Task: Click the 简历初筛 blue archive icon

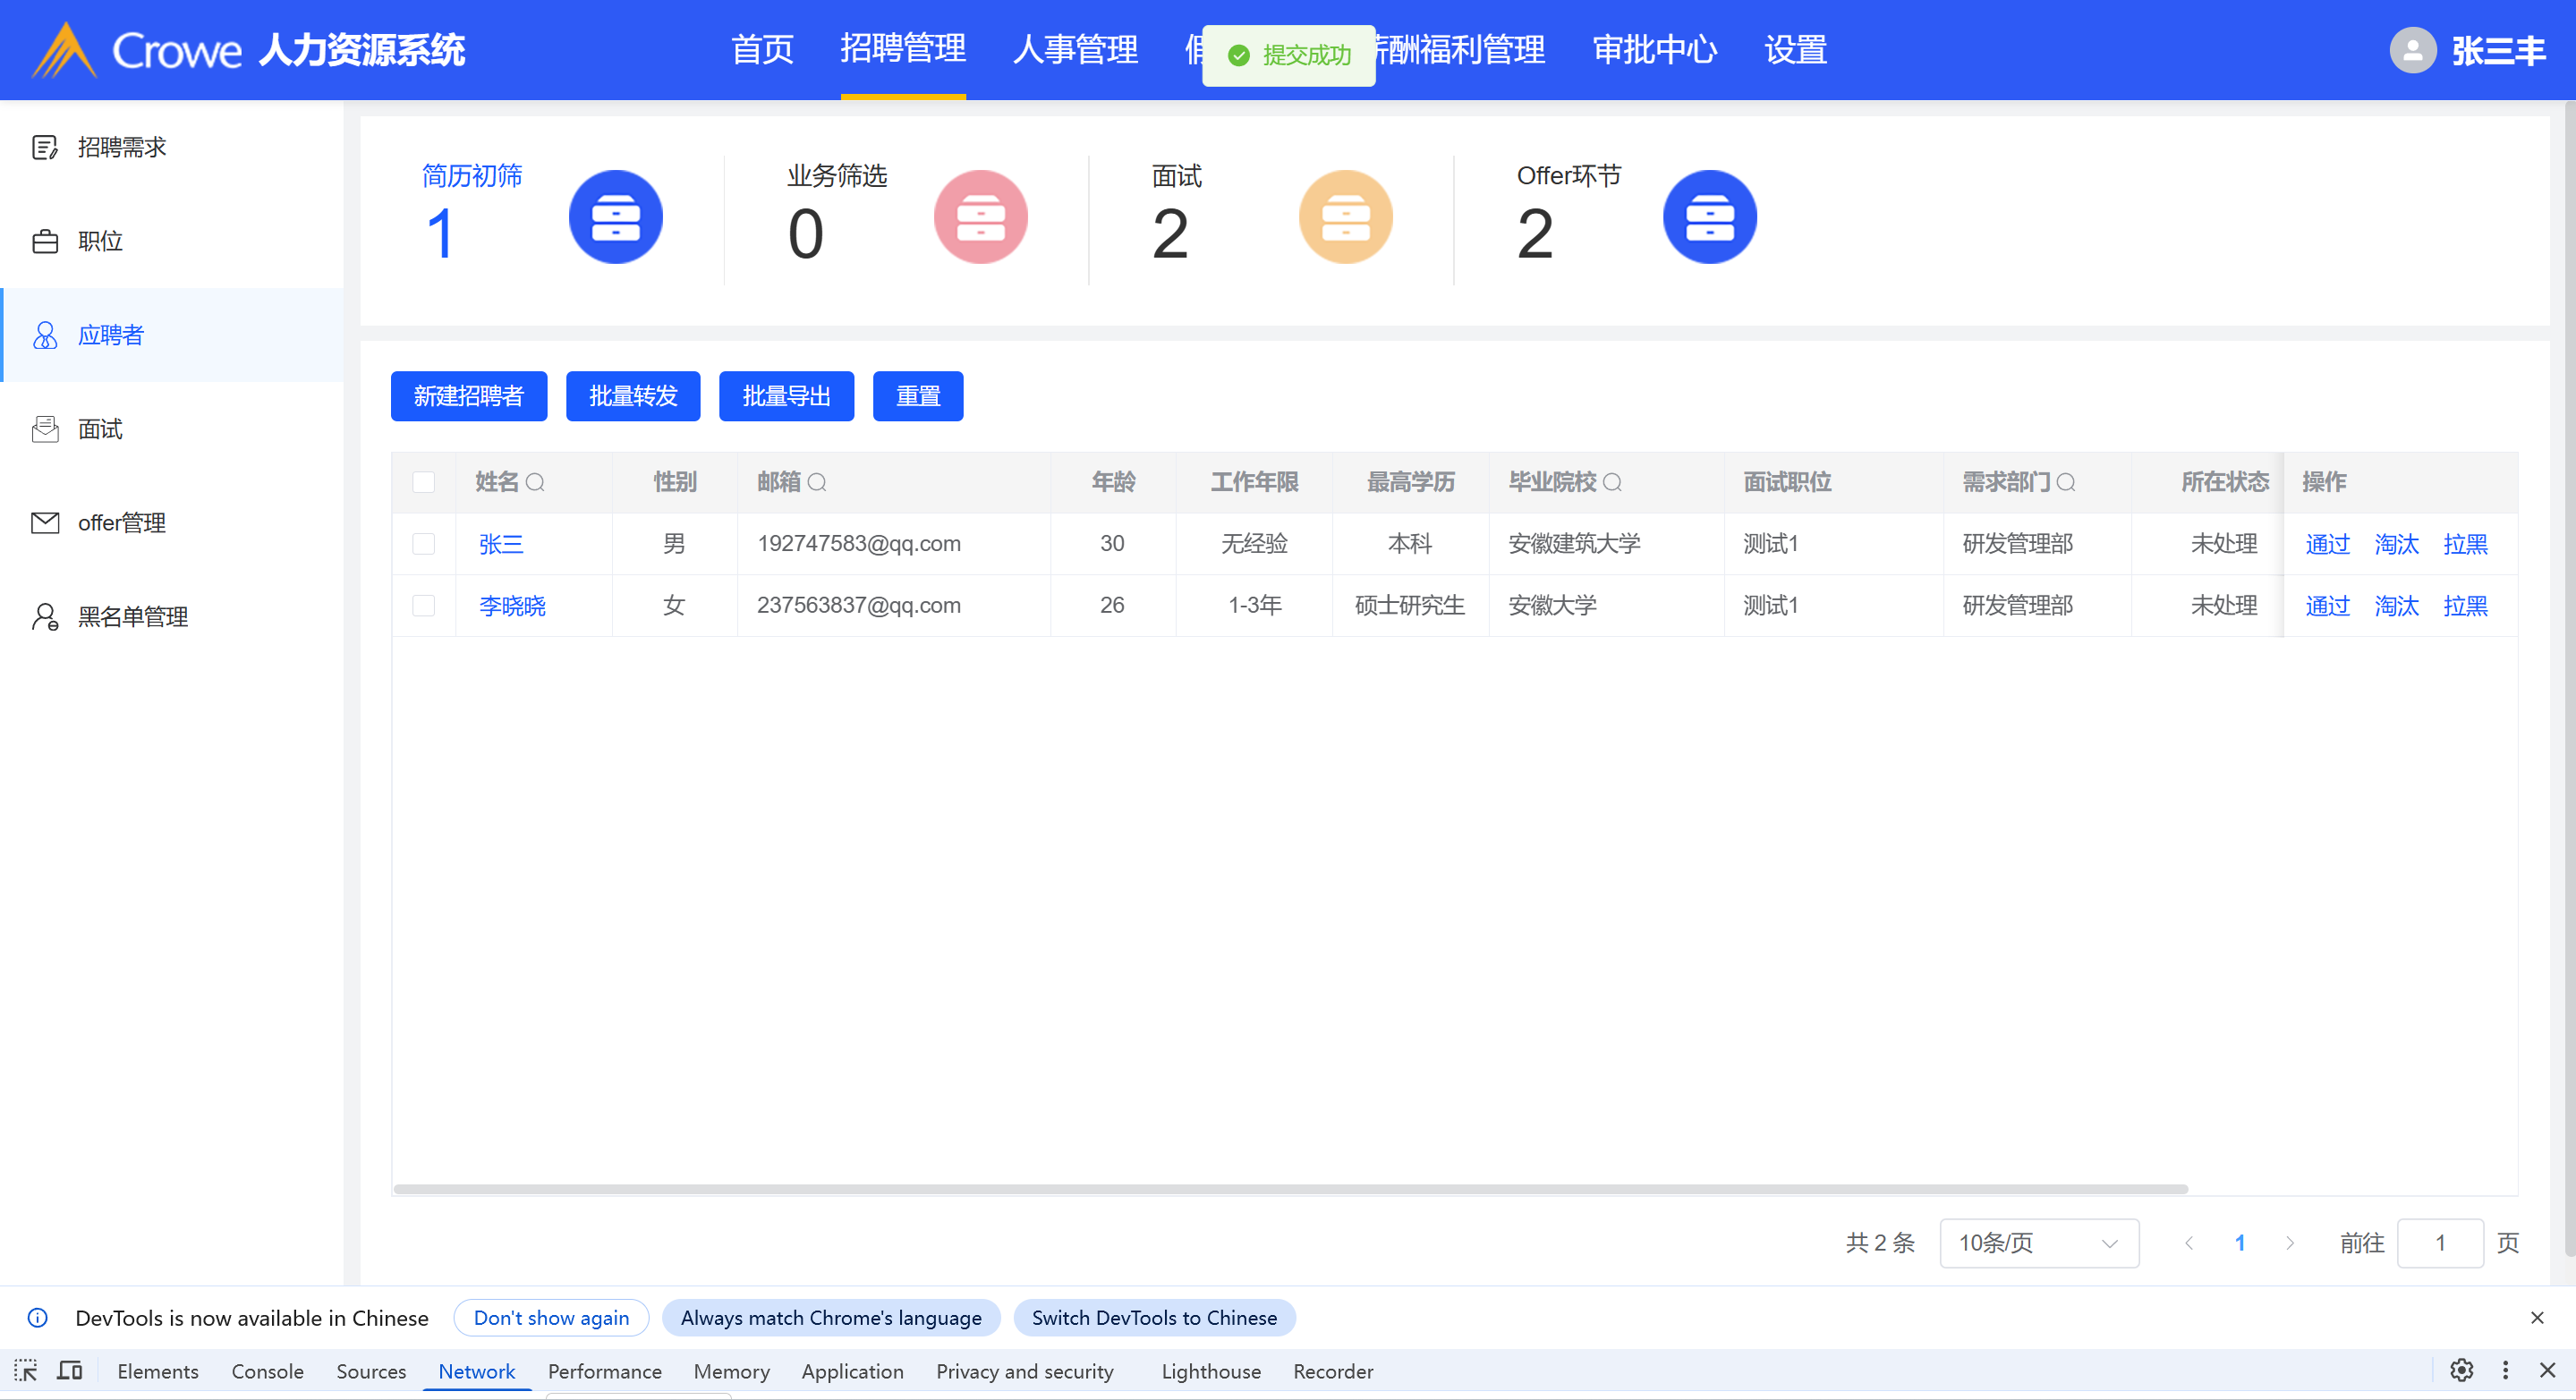Action: (615, 217)
